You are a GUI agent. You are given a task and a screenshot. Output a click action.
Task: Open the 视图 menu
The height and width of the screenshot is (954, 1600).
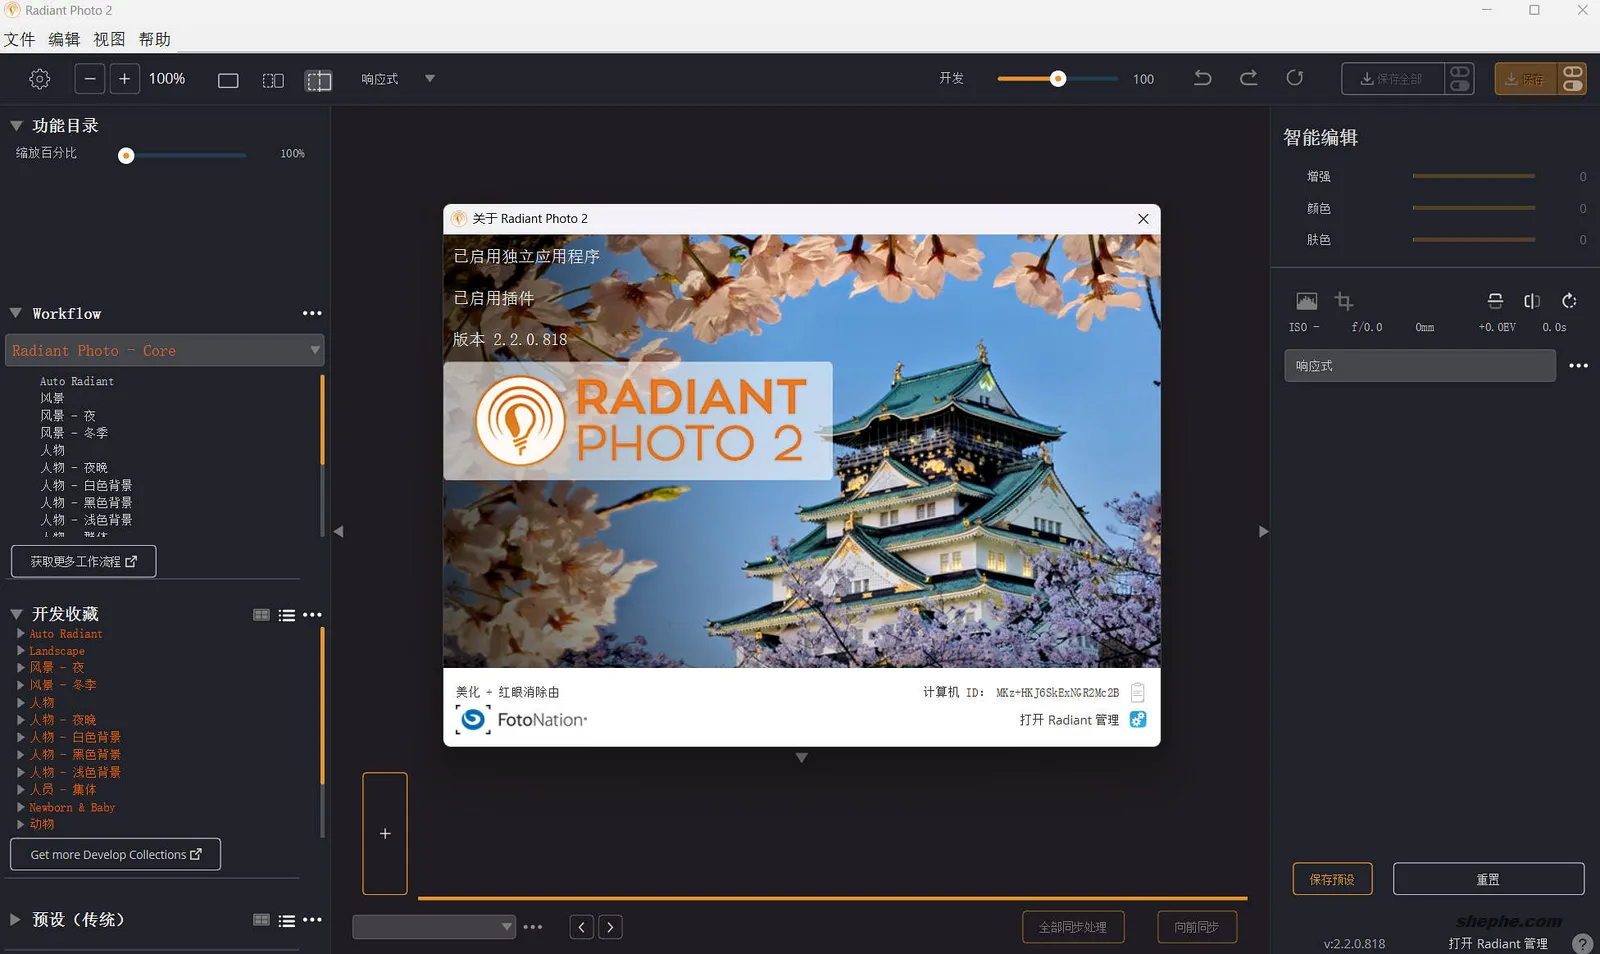109,39
